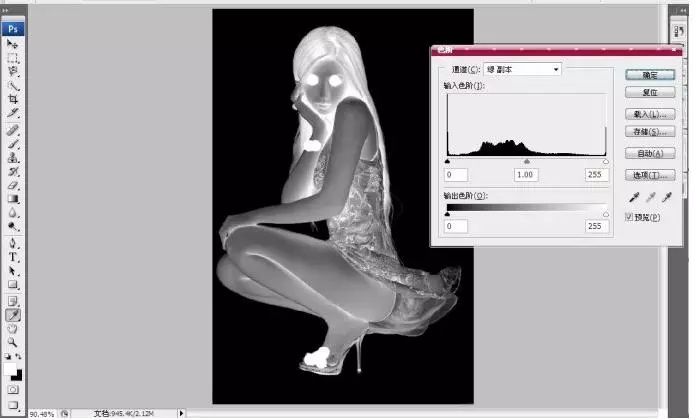Click the input white point slider
The width and height of the screenshot is (696, 420).
pos(606,162)
